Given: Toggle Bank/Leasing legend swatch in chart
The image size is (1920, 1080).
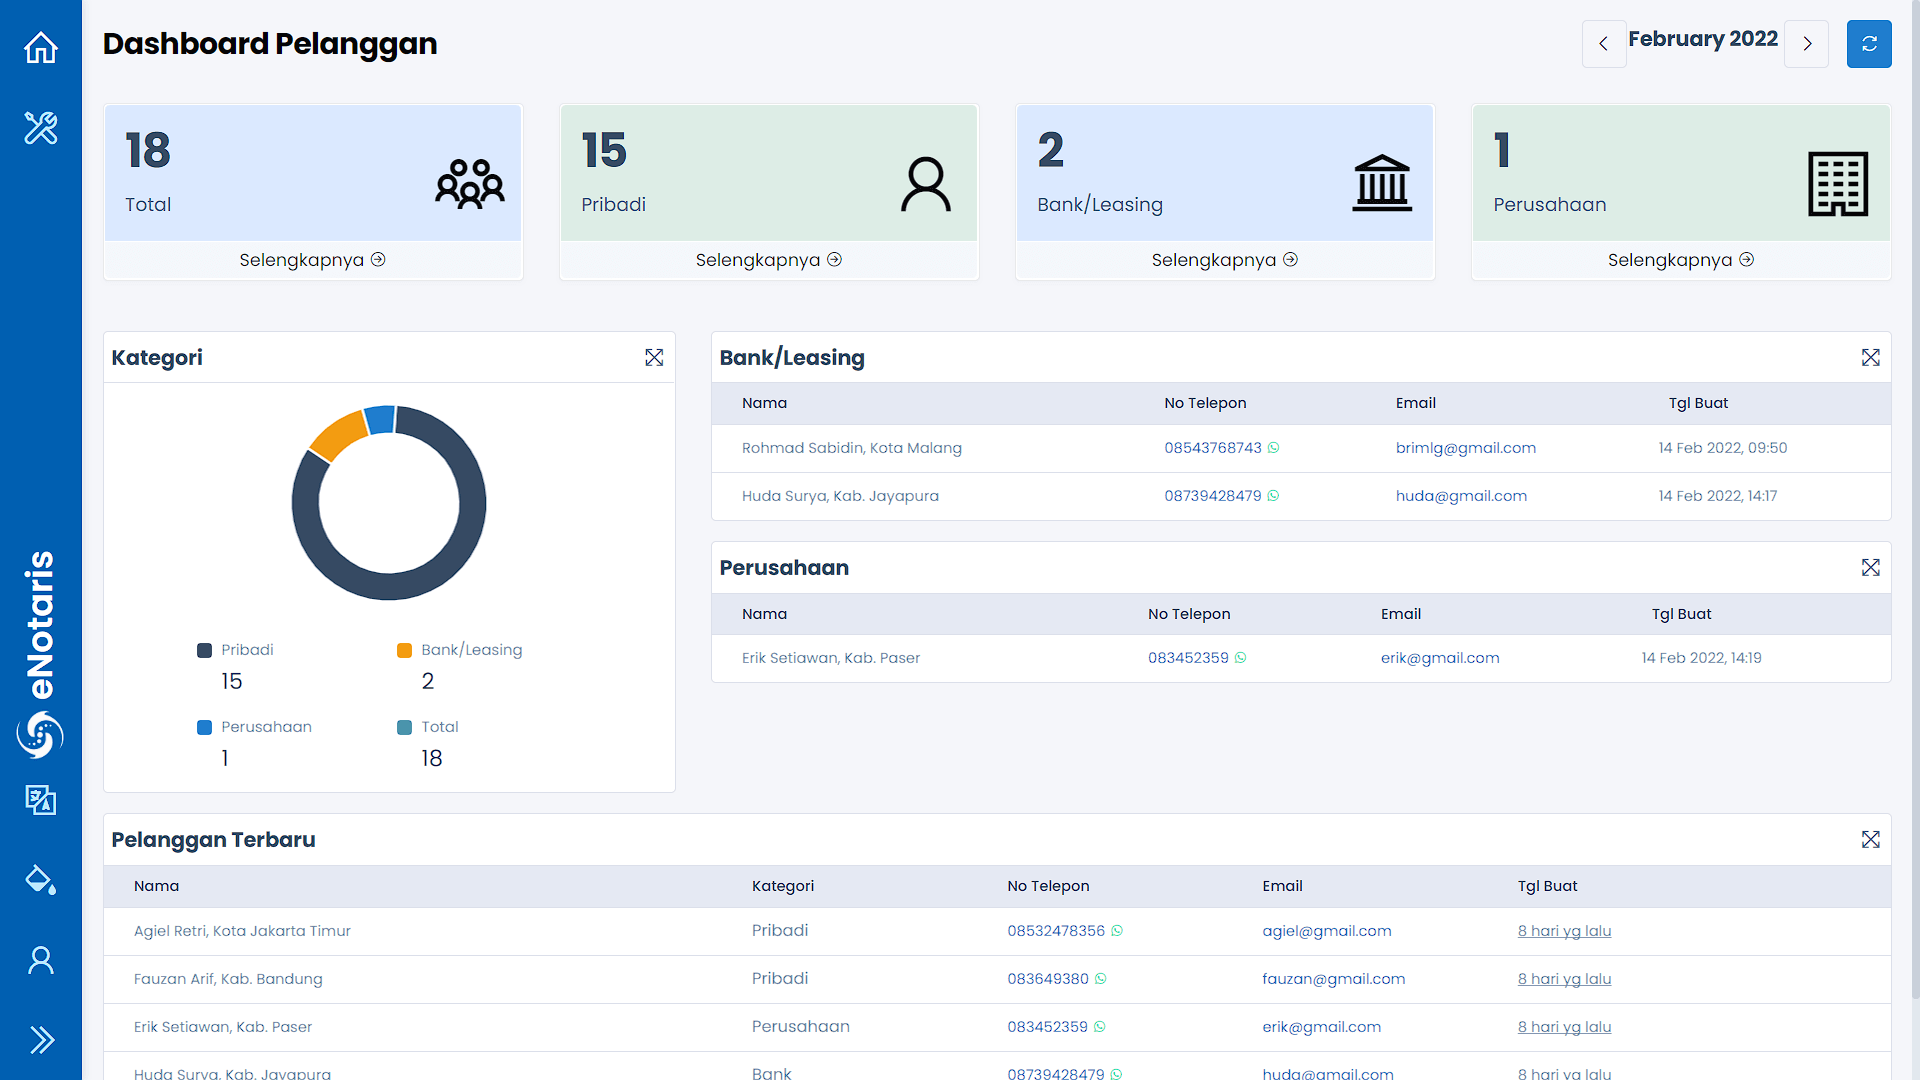Looking at the screenshot, I should 404,651.
